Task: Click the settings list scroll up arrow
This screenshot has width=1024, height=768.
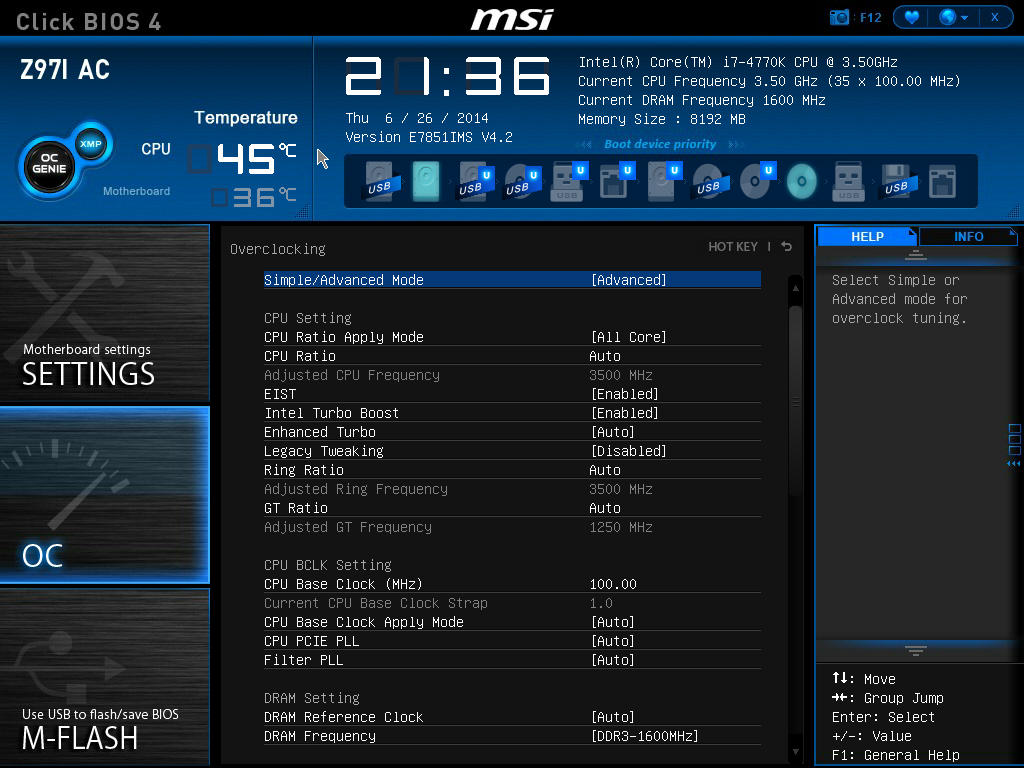Action: click(795, 287)
